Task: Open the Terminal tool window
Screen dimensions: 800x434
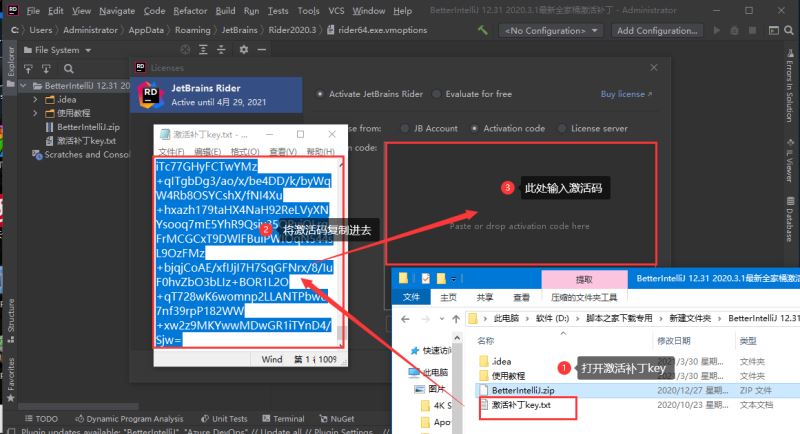Action: click(283, 419)
